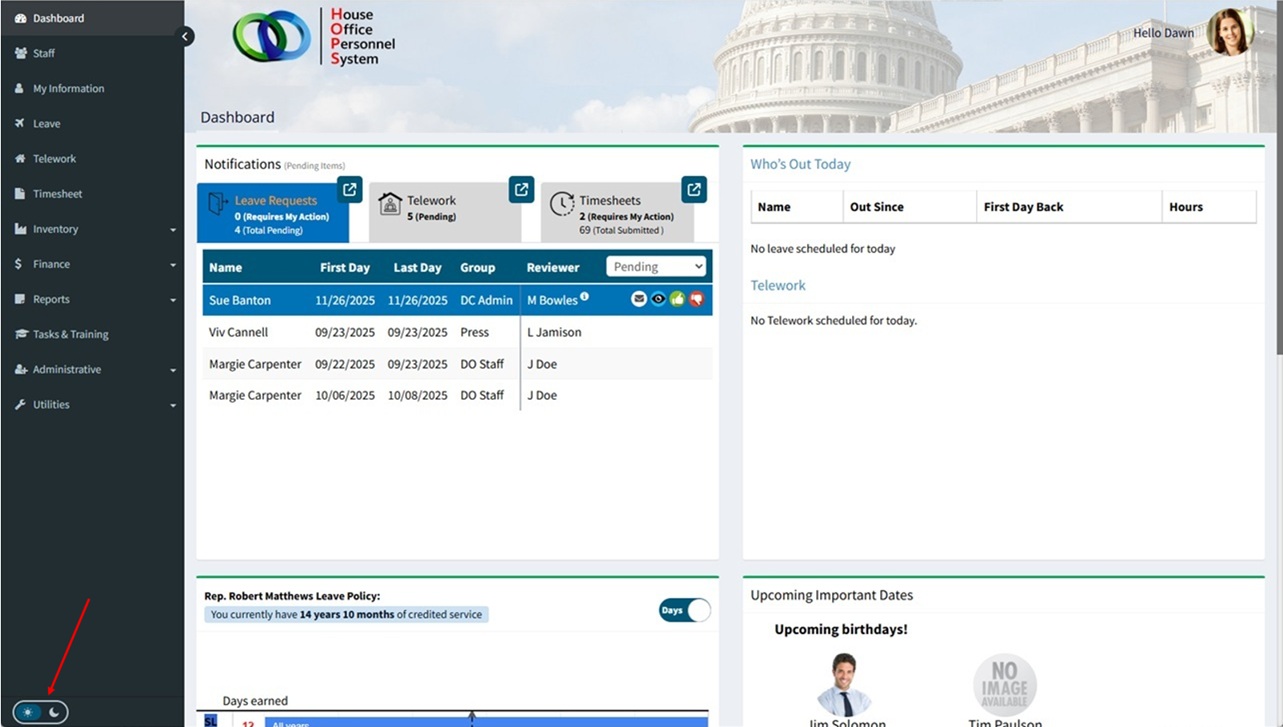Click the airplane icon beside Leave
This screenshot has width=1283, height=727.
coord(20,123)
